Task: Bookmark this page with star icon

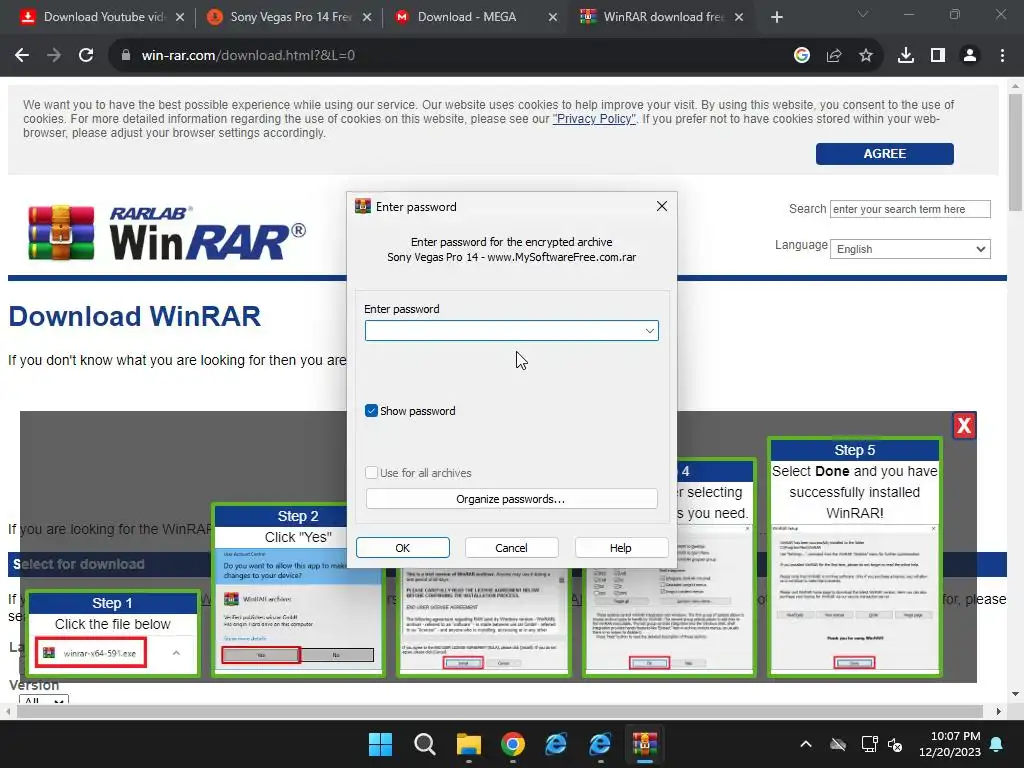Action: click(x=866, y=56)
